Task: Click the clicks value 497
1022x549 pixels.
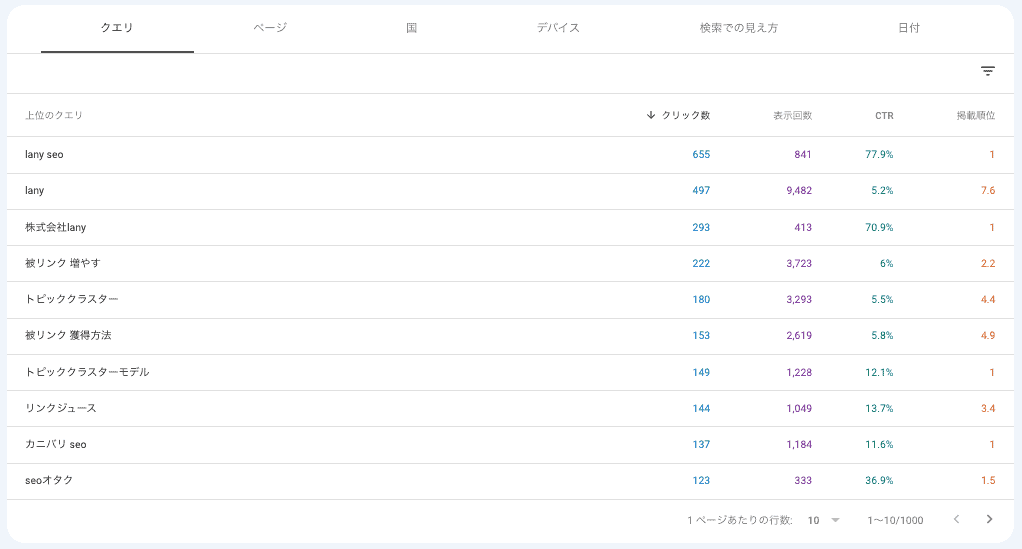Action: click(701, 190)
